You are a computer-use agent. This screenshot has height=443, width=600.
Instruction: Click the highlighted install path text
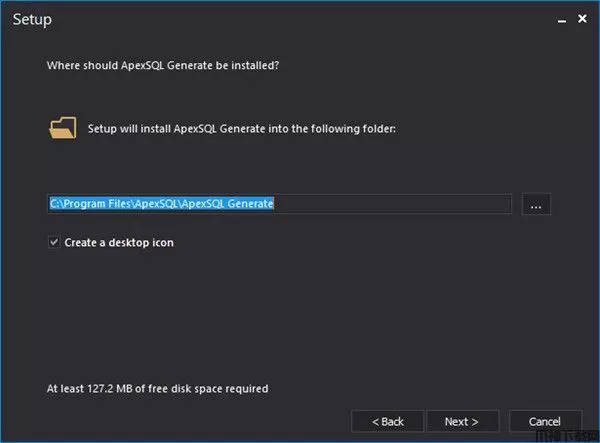tap(161, 204)
